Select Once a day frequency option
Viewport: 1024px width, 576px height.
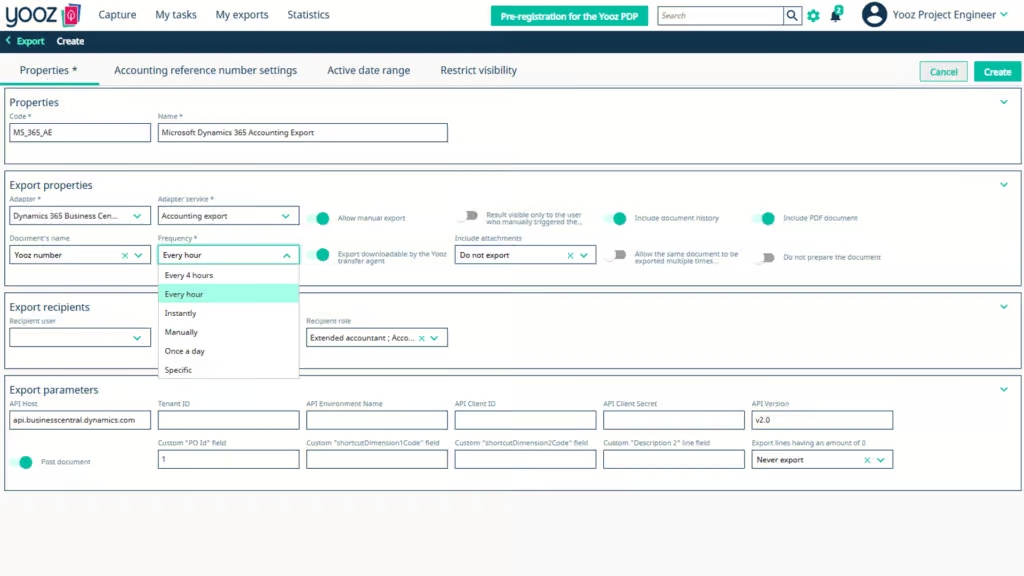click(229, 351)
